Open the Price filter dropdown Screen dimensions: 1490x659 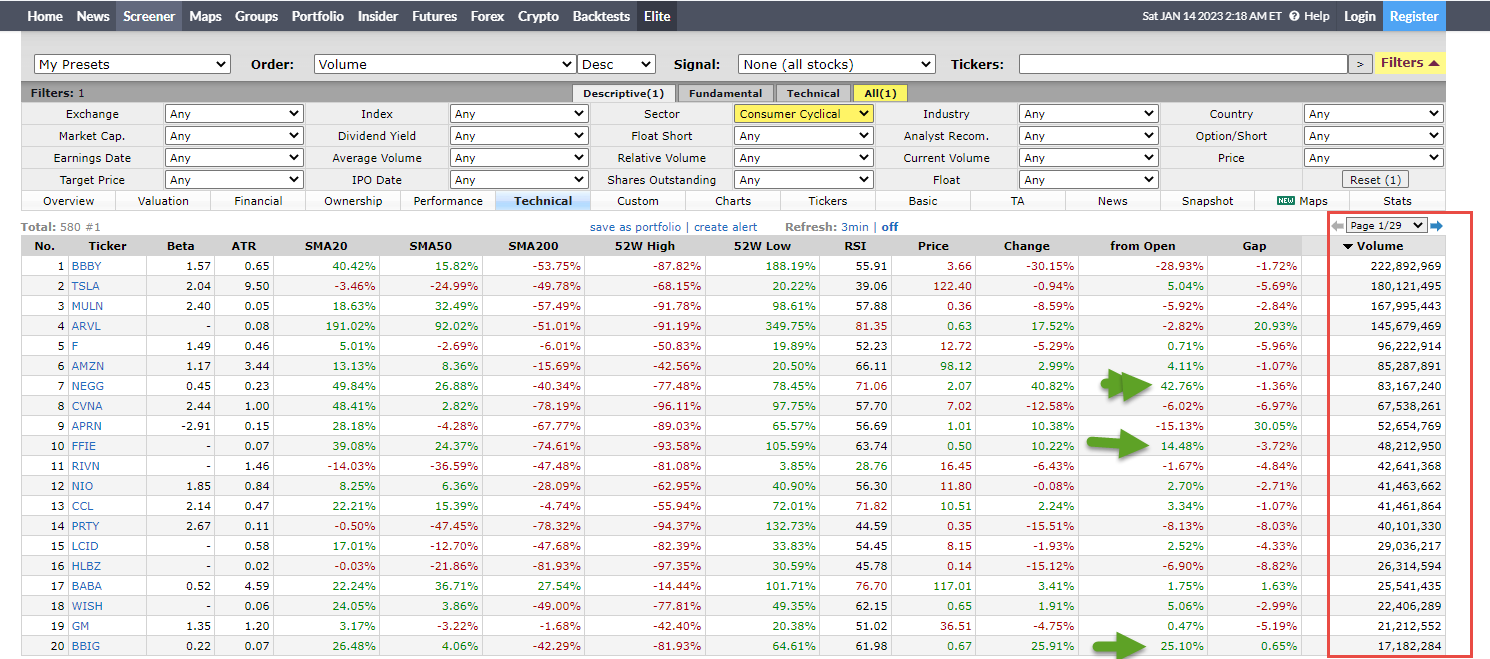point(1374,158)
